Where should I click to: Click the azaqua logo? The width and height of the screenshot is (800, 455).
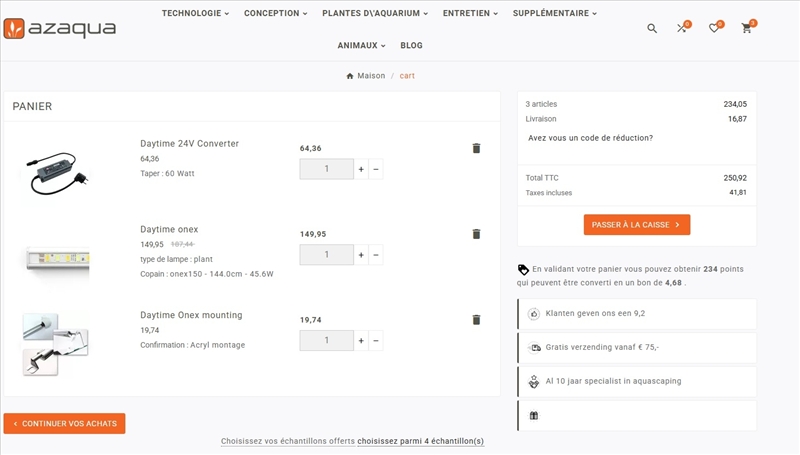pos(60,29)
